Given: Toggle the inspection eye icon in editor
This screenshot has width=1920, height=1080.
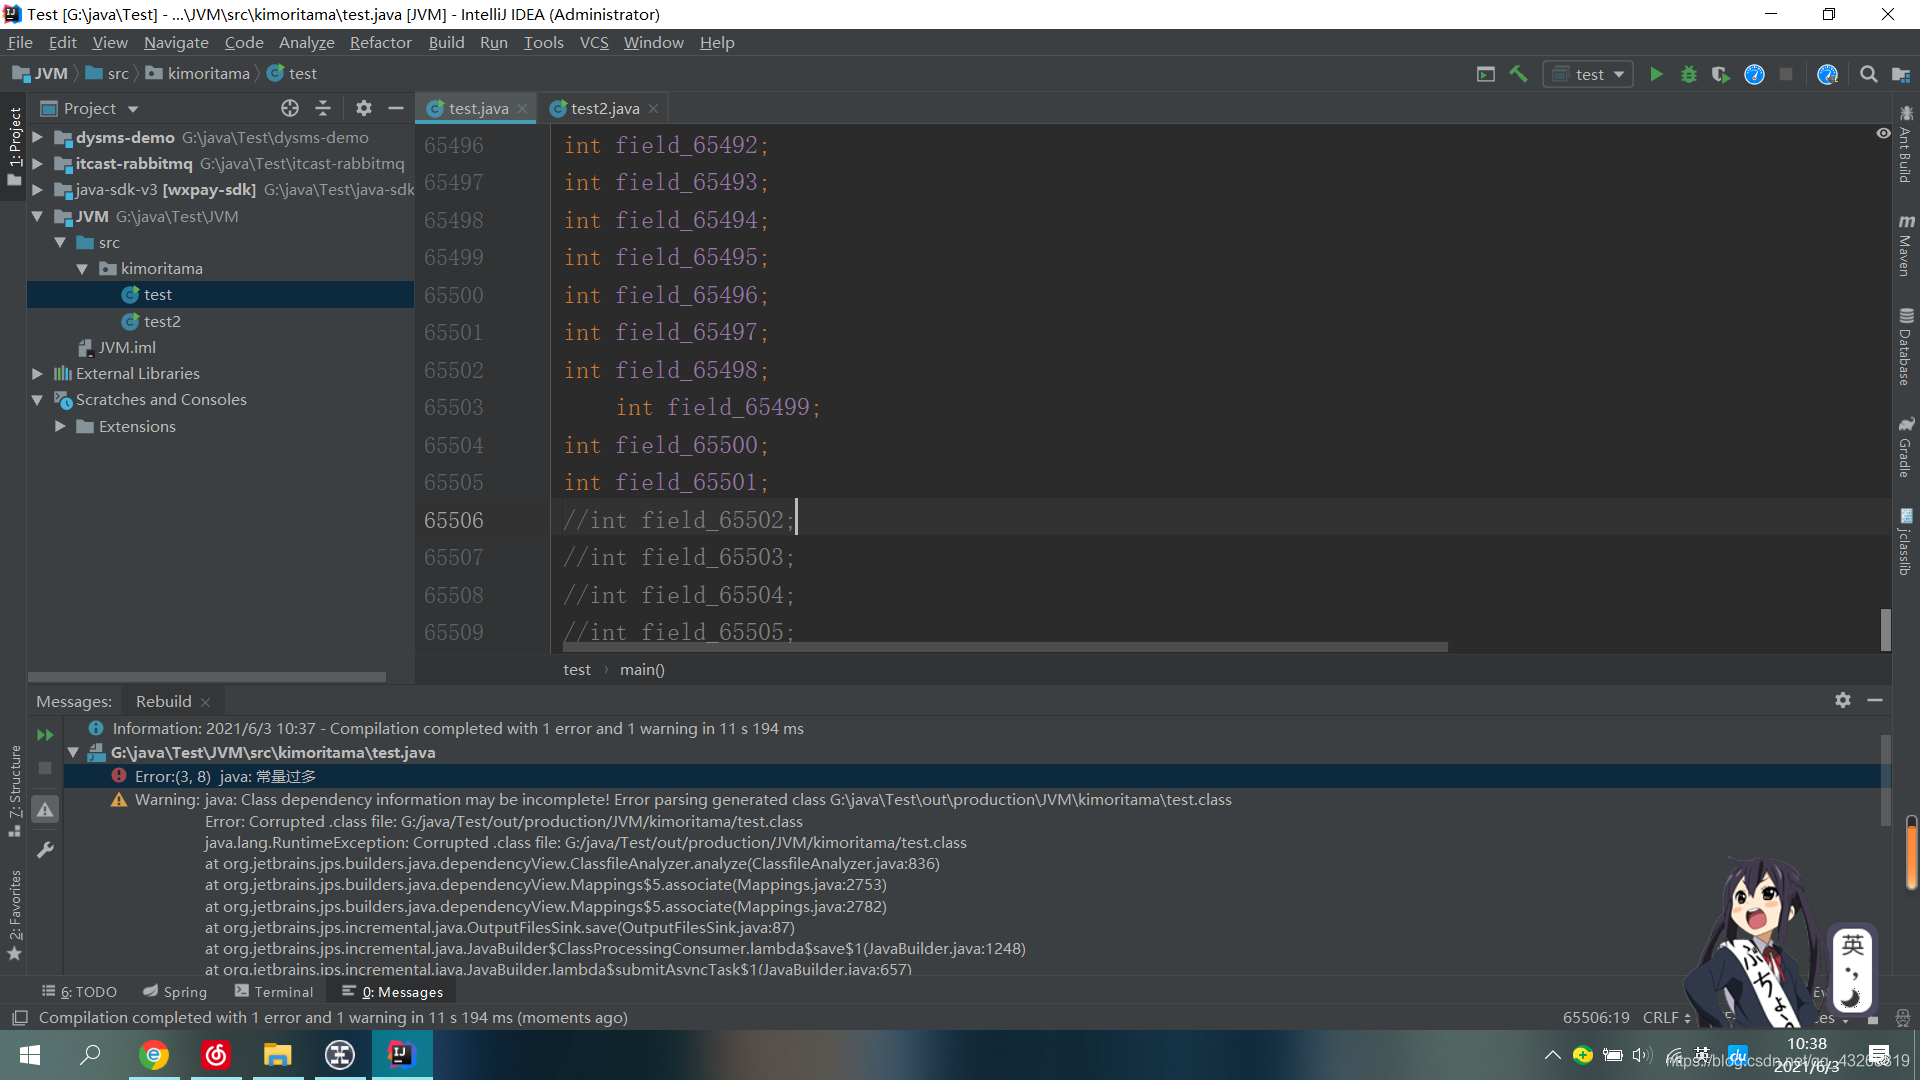Looking at the screenshot, I should pos(1883,133).
